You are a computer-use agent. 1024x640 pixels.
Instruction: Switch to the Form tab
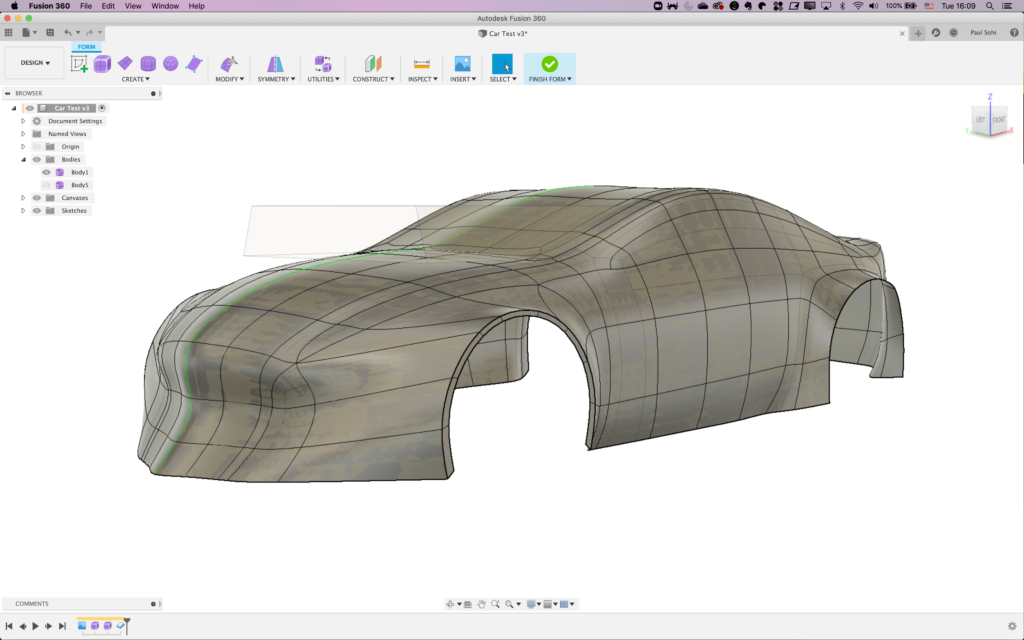pyautogui.click(x=87, y=46)
